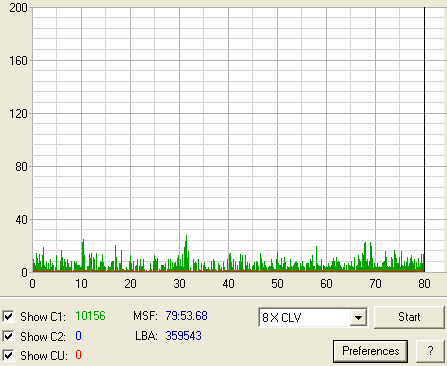The image size is (447, 366).
Task: Click the Start button
Action: [x=409, y=317]
